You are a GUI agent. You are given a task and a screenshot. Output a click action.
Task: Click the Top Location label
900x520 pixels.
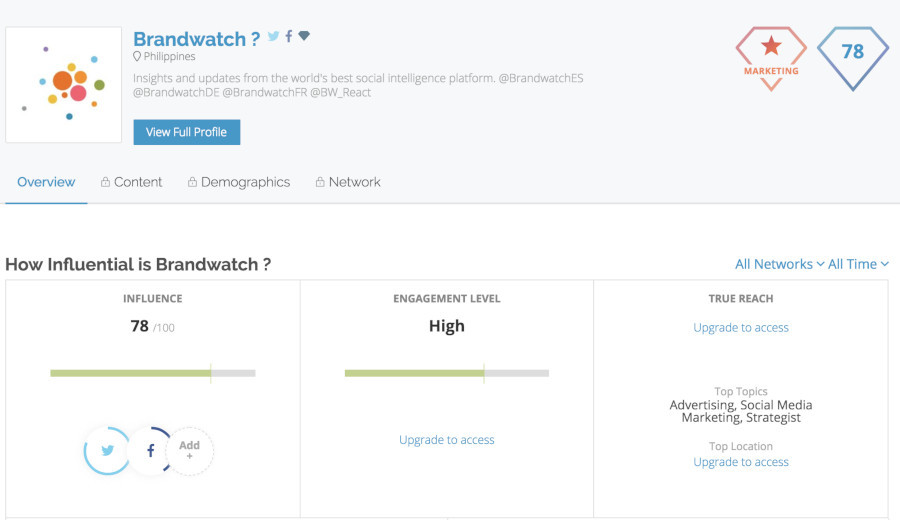[740, 447]
